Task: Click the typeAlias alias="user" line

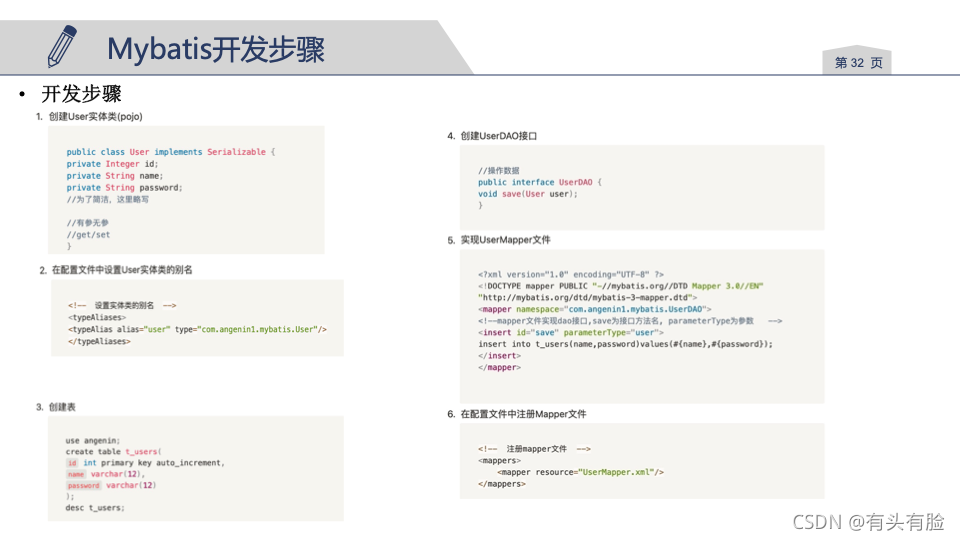Action: (x=197, y=329)
